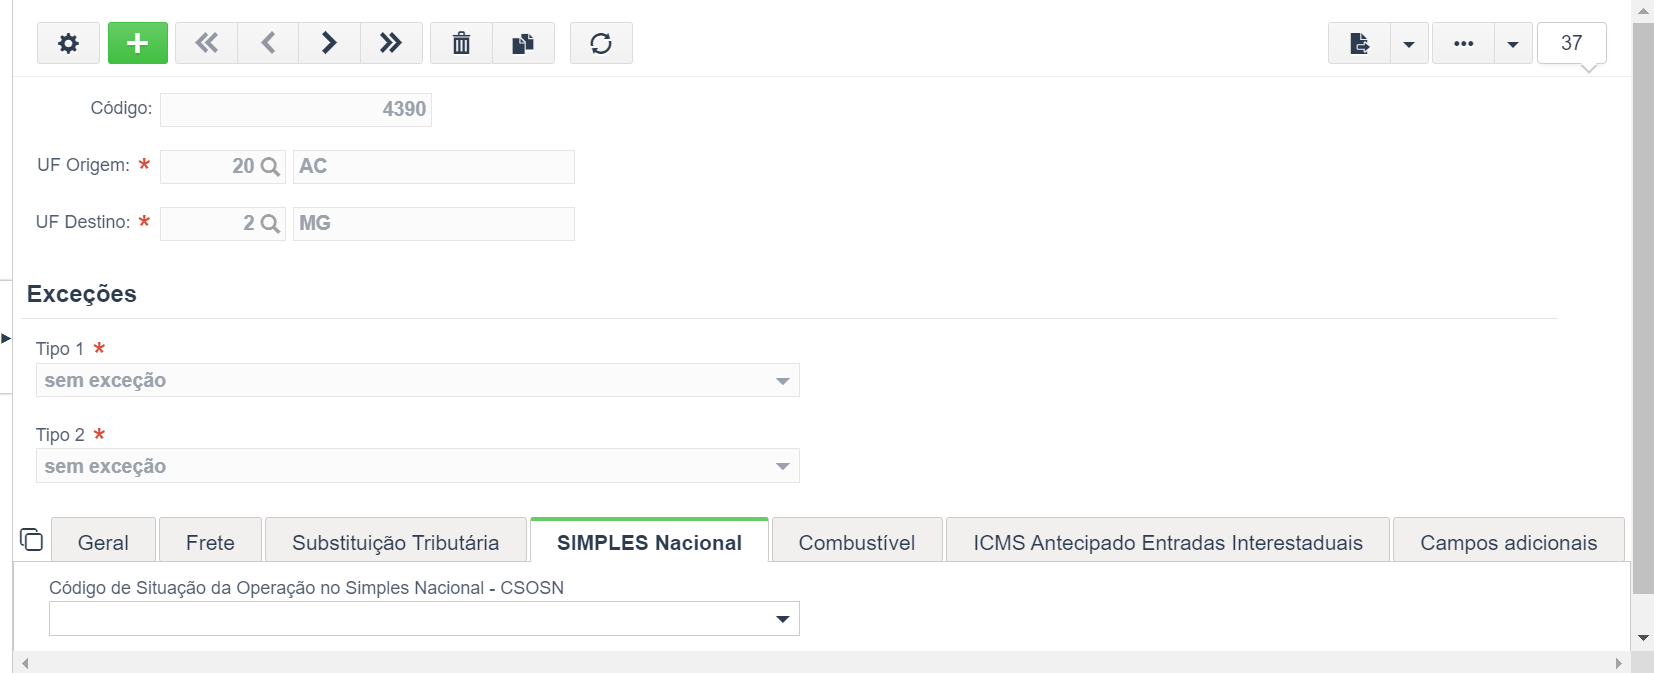Go to the previous record

coord(268,43)
